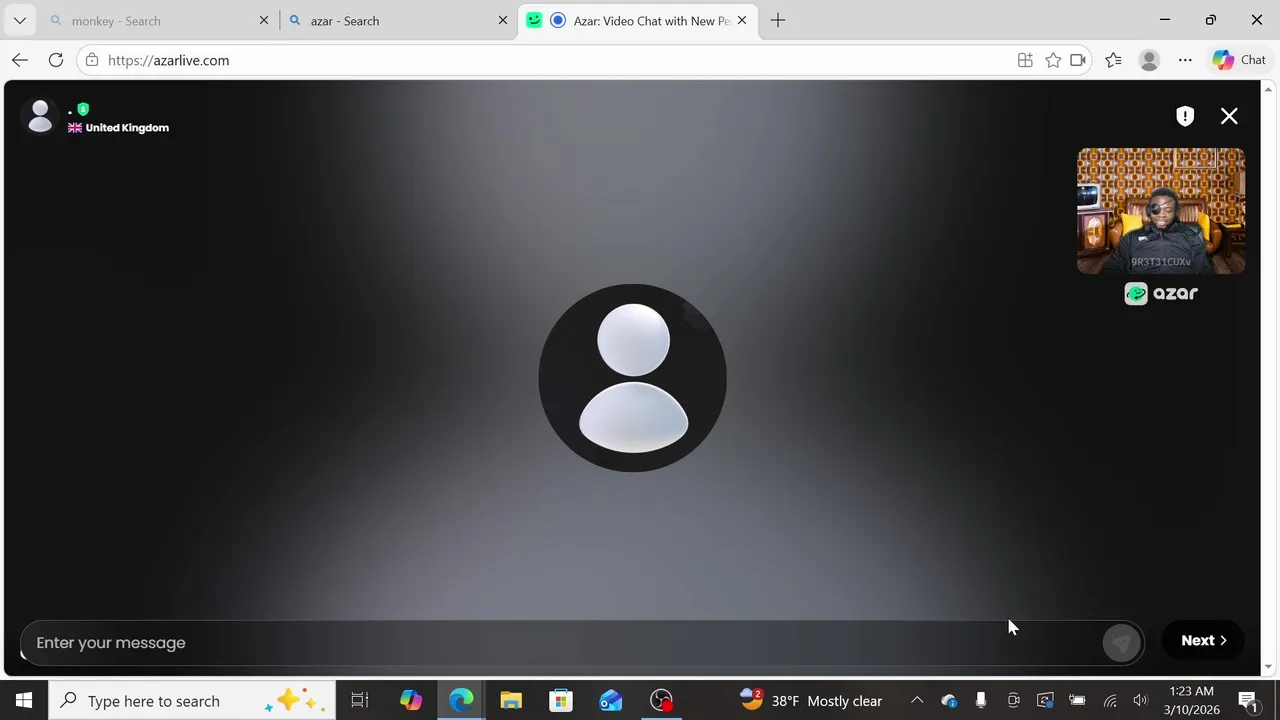
Task: Open the partner's profile avatar icon
Action: pos(40,117)
